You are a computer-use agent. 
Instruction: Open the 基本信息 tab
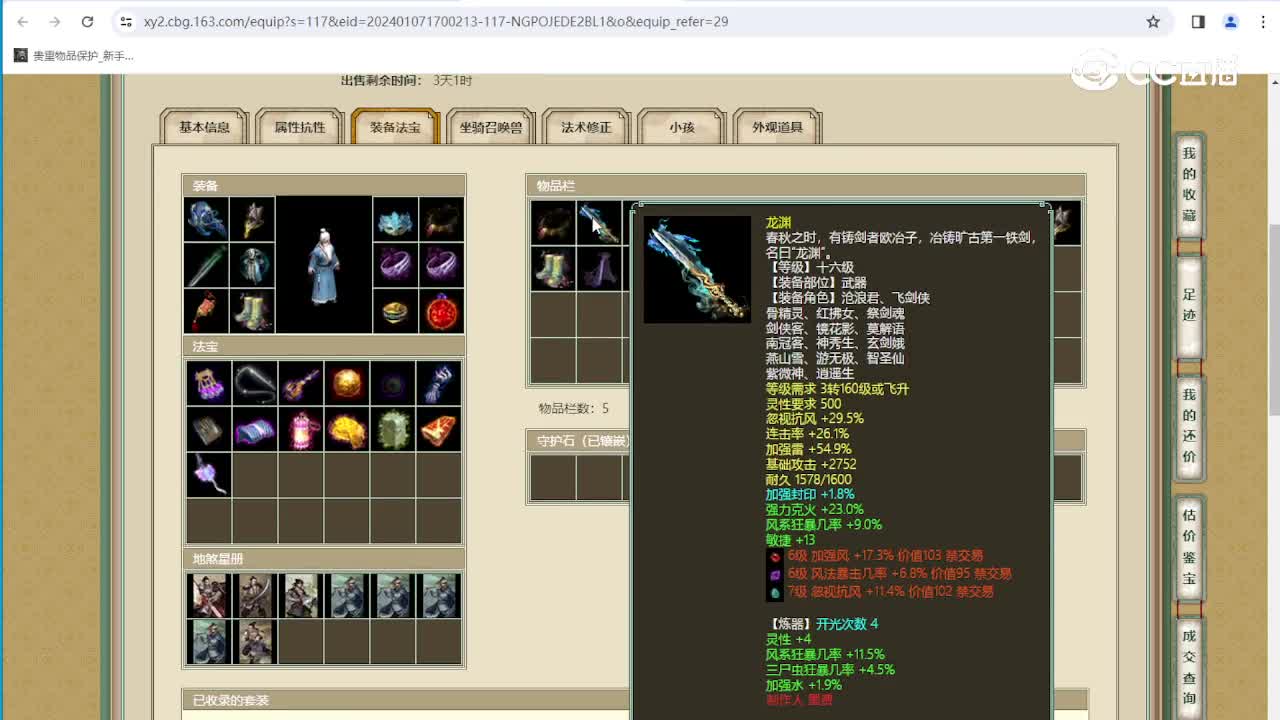[x=204, y=127]
